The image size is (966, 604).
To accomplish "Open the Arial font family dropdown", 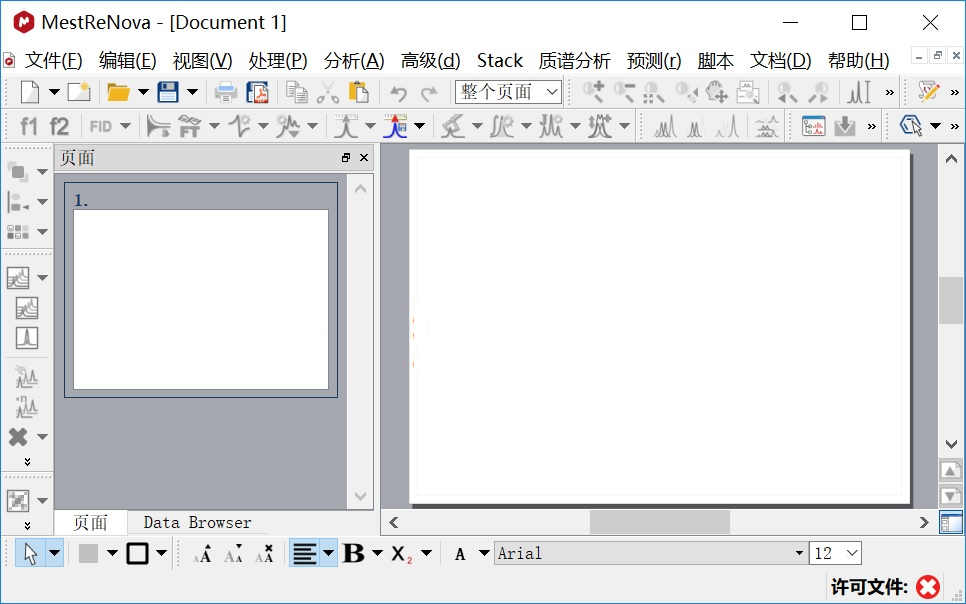I will [x=651, y=553].
